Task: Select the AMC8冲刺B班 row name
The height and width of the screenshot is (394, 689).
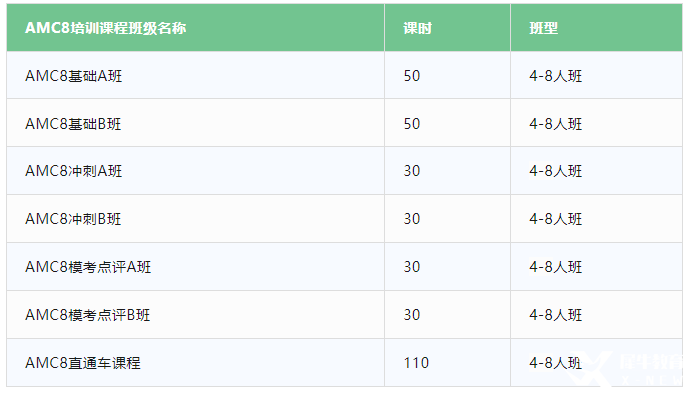Action: tap(73, 219)
